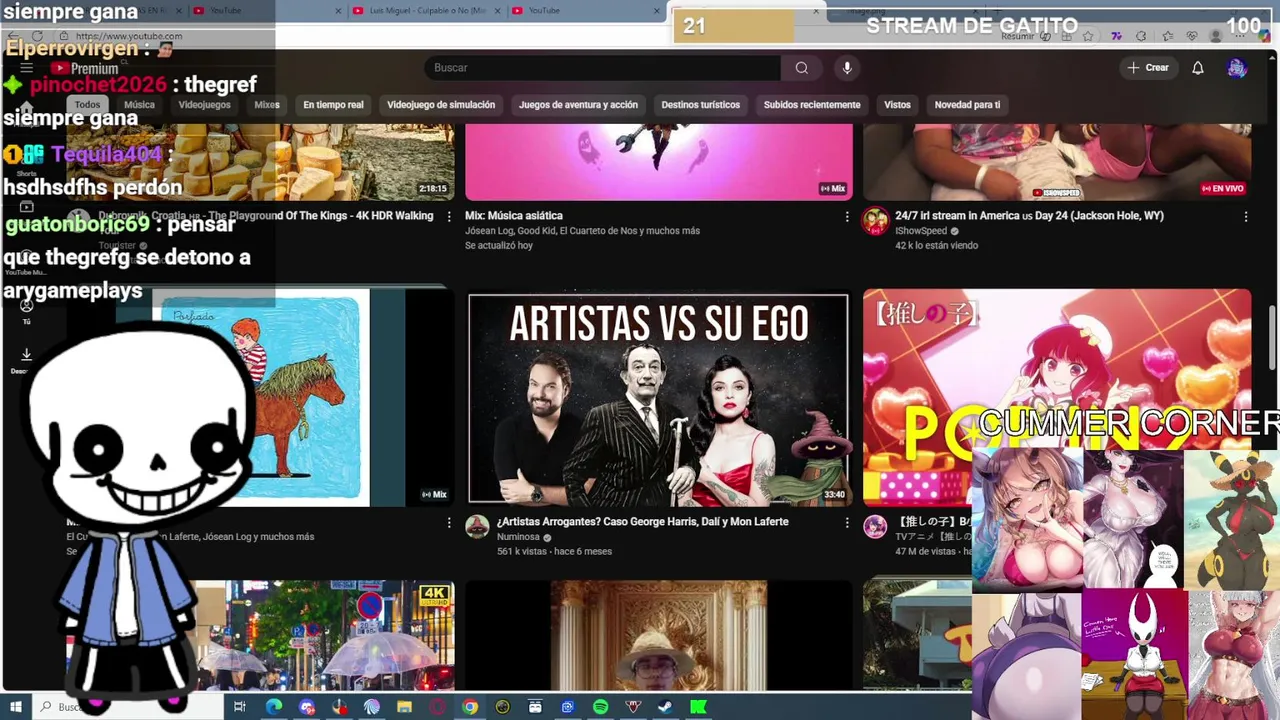This screenshot has height=720, width=1280.
Task: Select the Vistos filter chip
Action: pyautogui.click(x=897, y=105)
